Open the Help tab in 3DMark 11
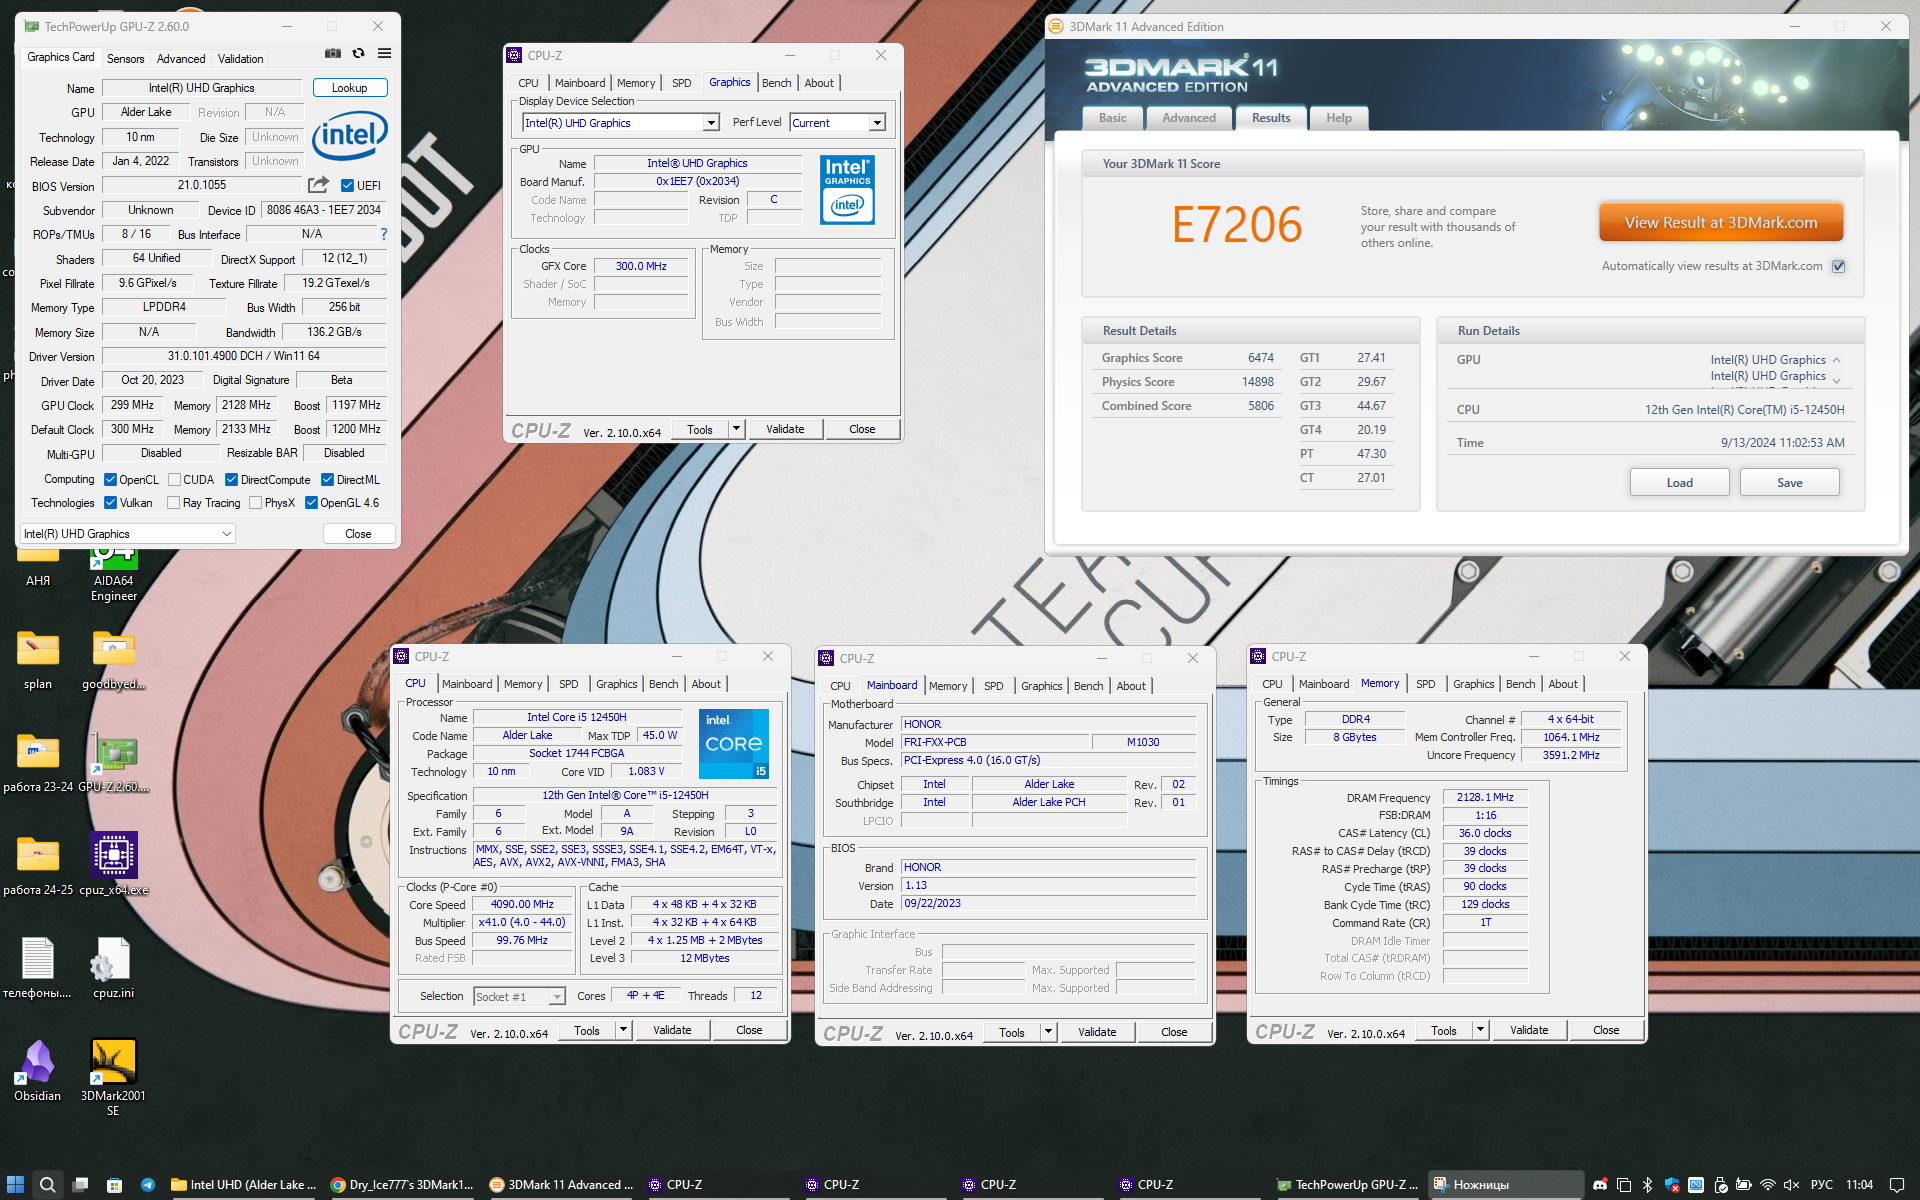 click(1339, 118)
